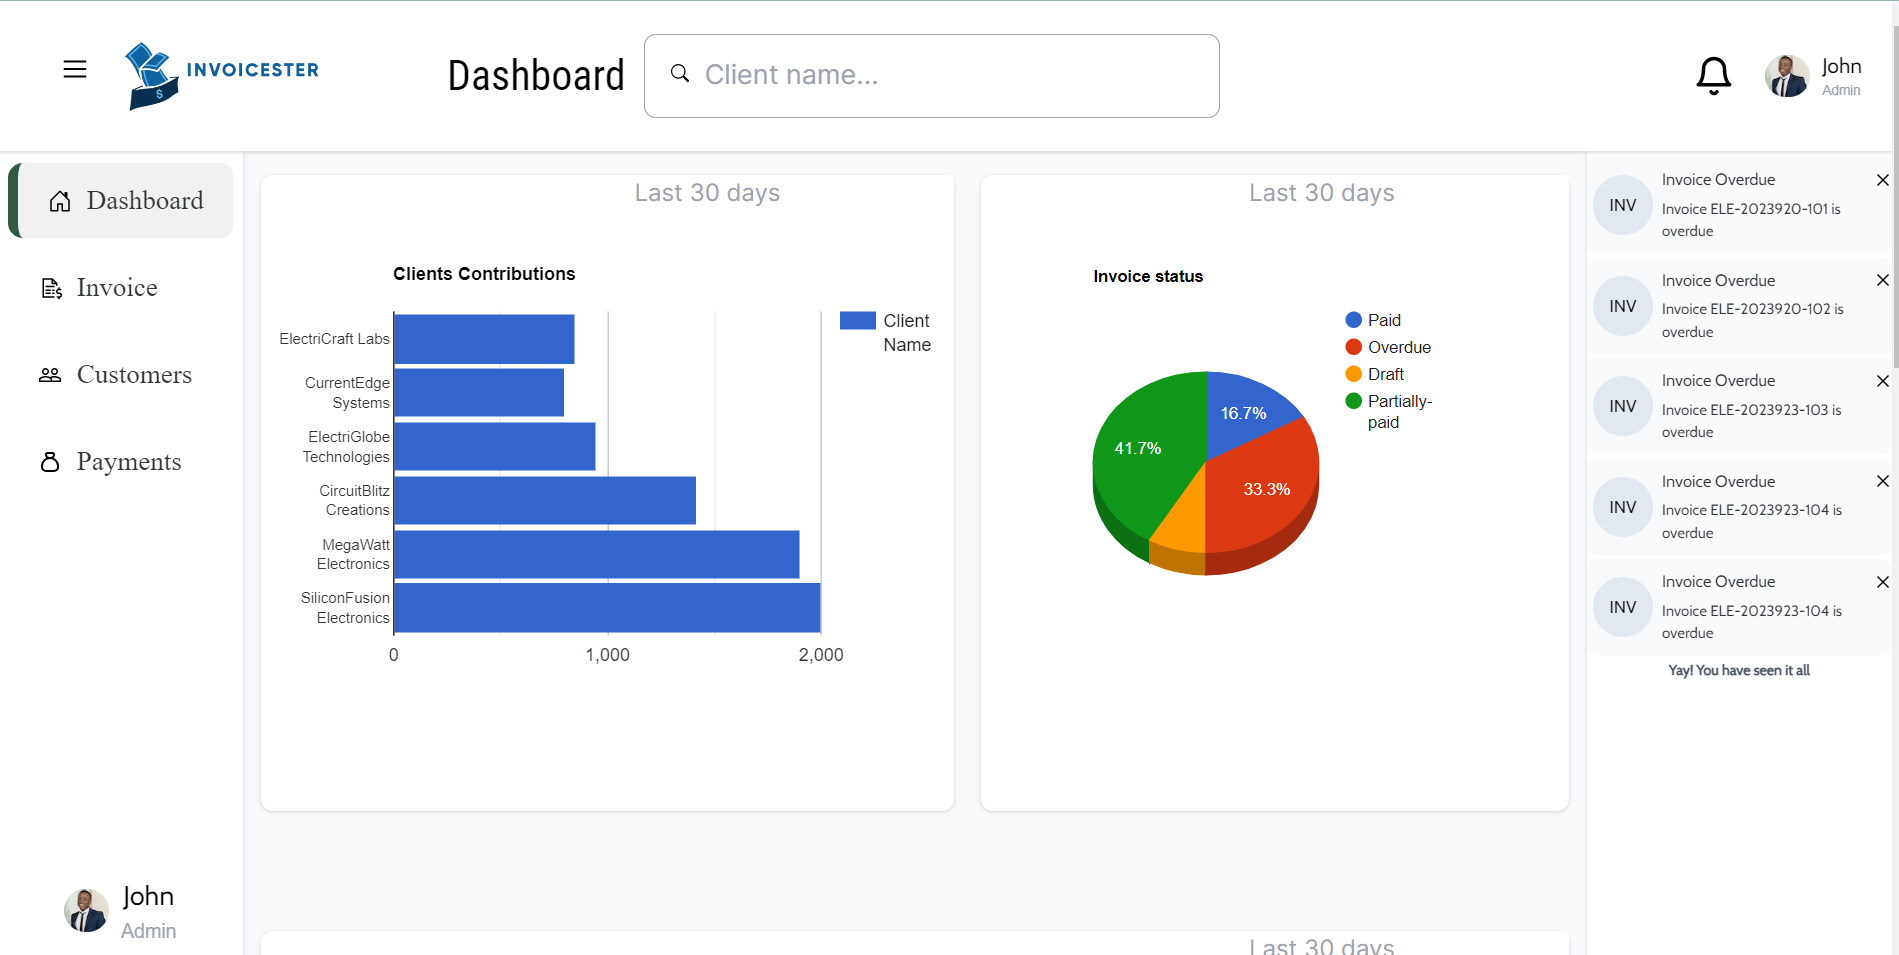Viewport: 1899px width, 955px height.
Task: Click the CircuitBlitz Creations bar
Action: coord(545,500)
